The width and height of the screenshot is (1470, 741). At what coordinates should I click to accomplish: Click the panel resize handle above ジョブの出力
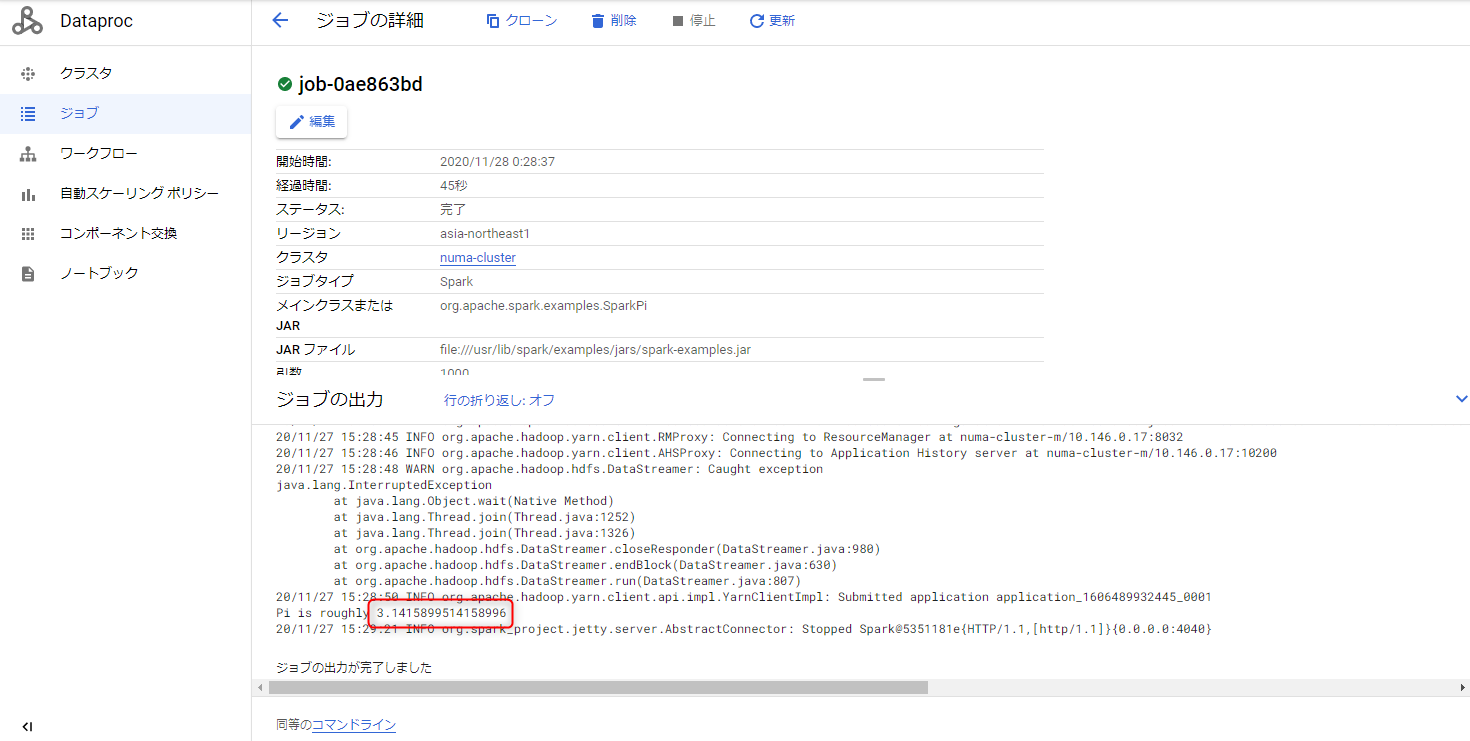[x=874, y=380]
